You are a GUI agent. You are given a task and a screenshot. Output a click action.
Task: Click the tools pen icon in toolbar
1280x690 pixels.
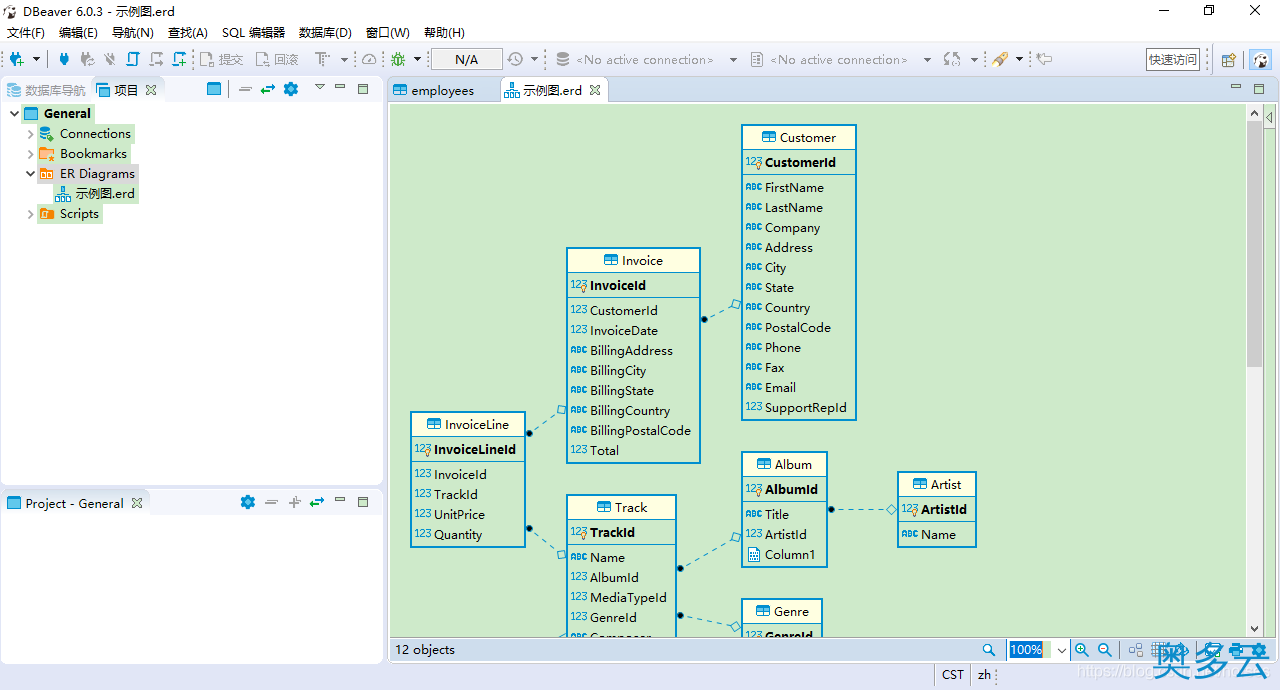click(x=999, y=60)
